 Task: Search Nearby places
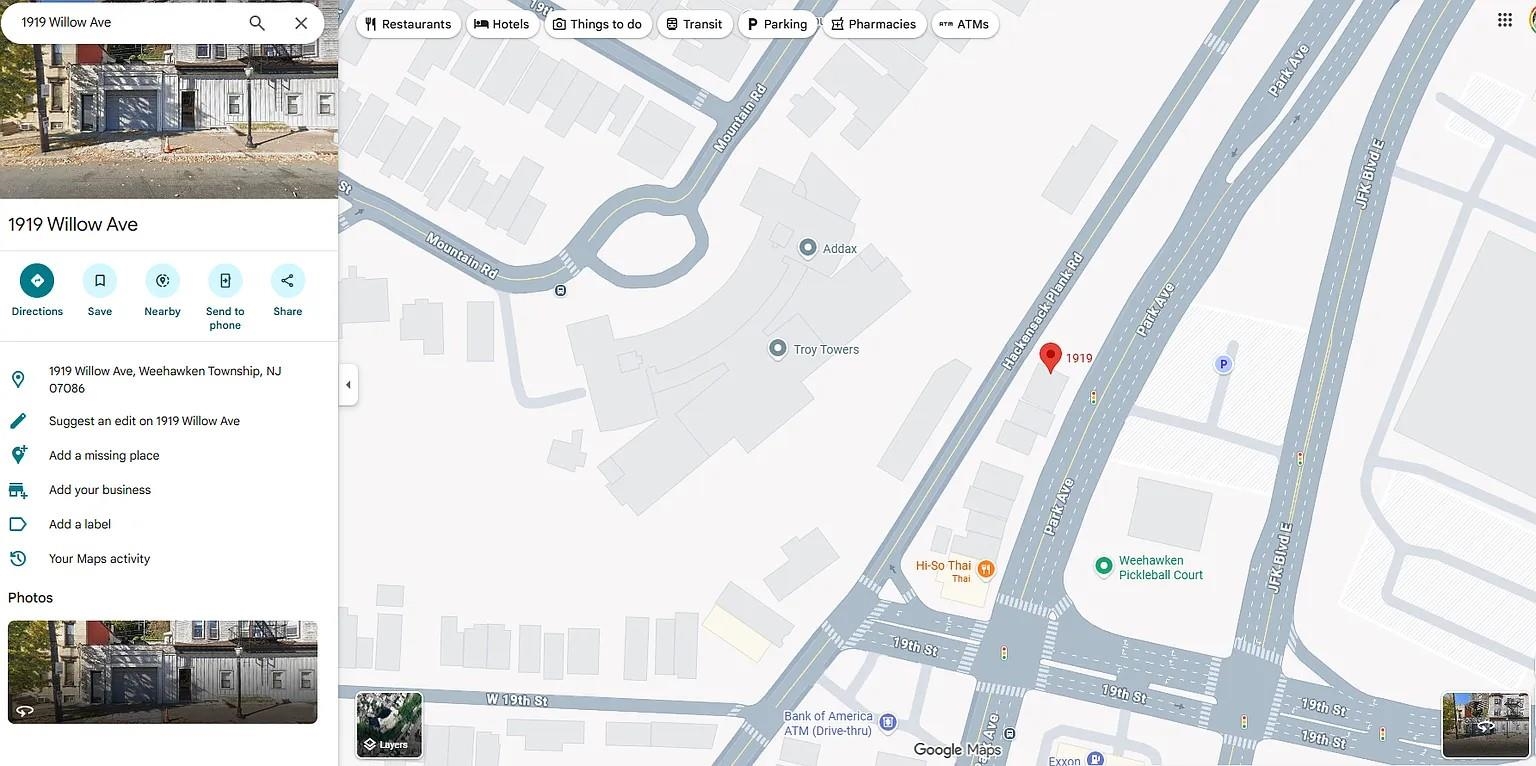[162, 281]
